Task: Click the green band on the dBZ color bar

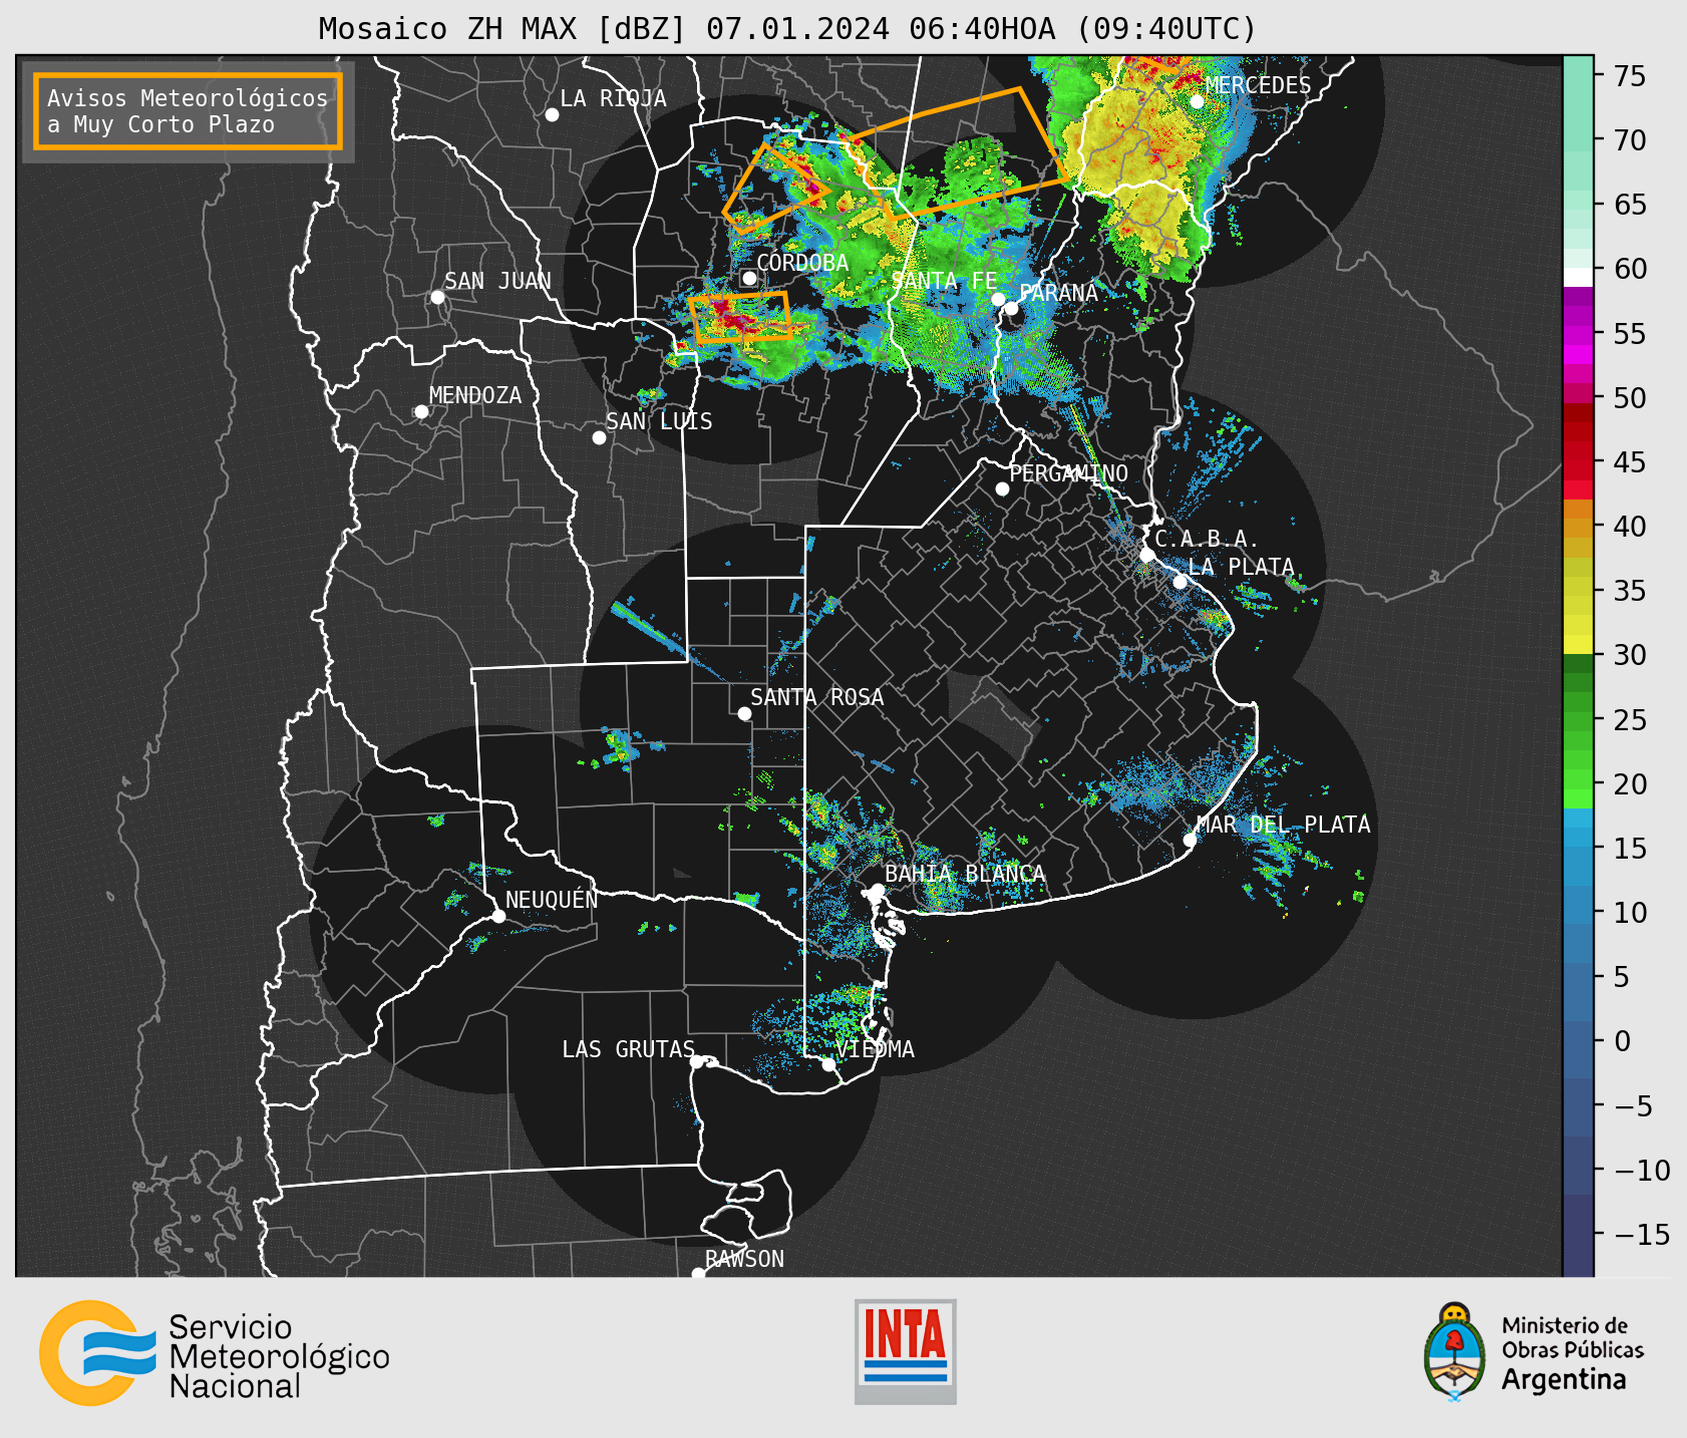Action: click(x=1578, y=732)
